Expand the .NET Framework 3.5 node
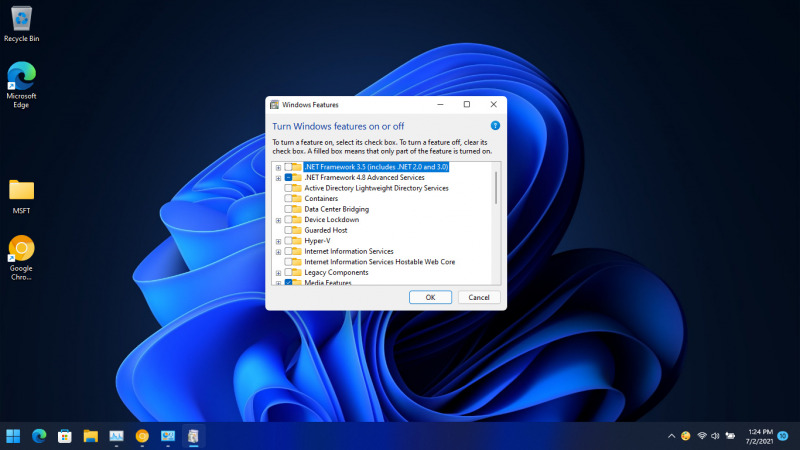The height and width of the screenshot is (450, 800). (x=279, y=167)
